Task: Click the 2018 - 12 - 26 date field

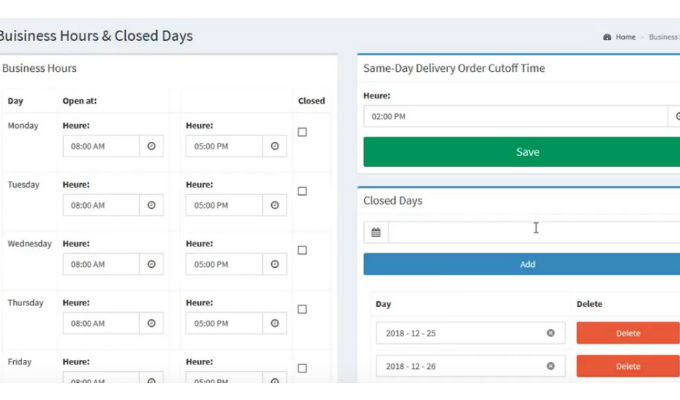Action: click(471, 366)
